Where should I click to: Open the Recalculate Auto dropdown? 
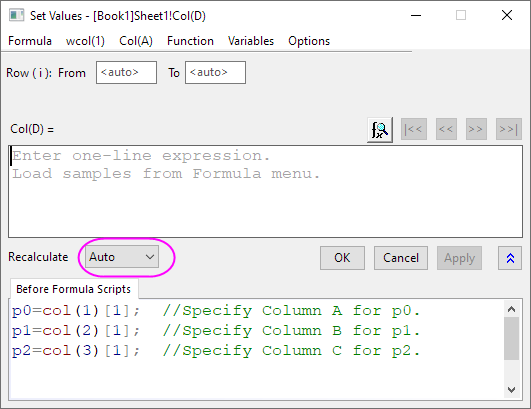[x=122, y=257]
